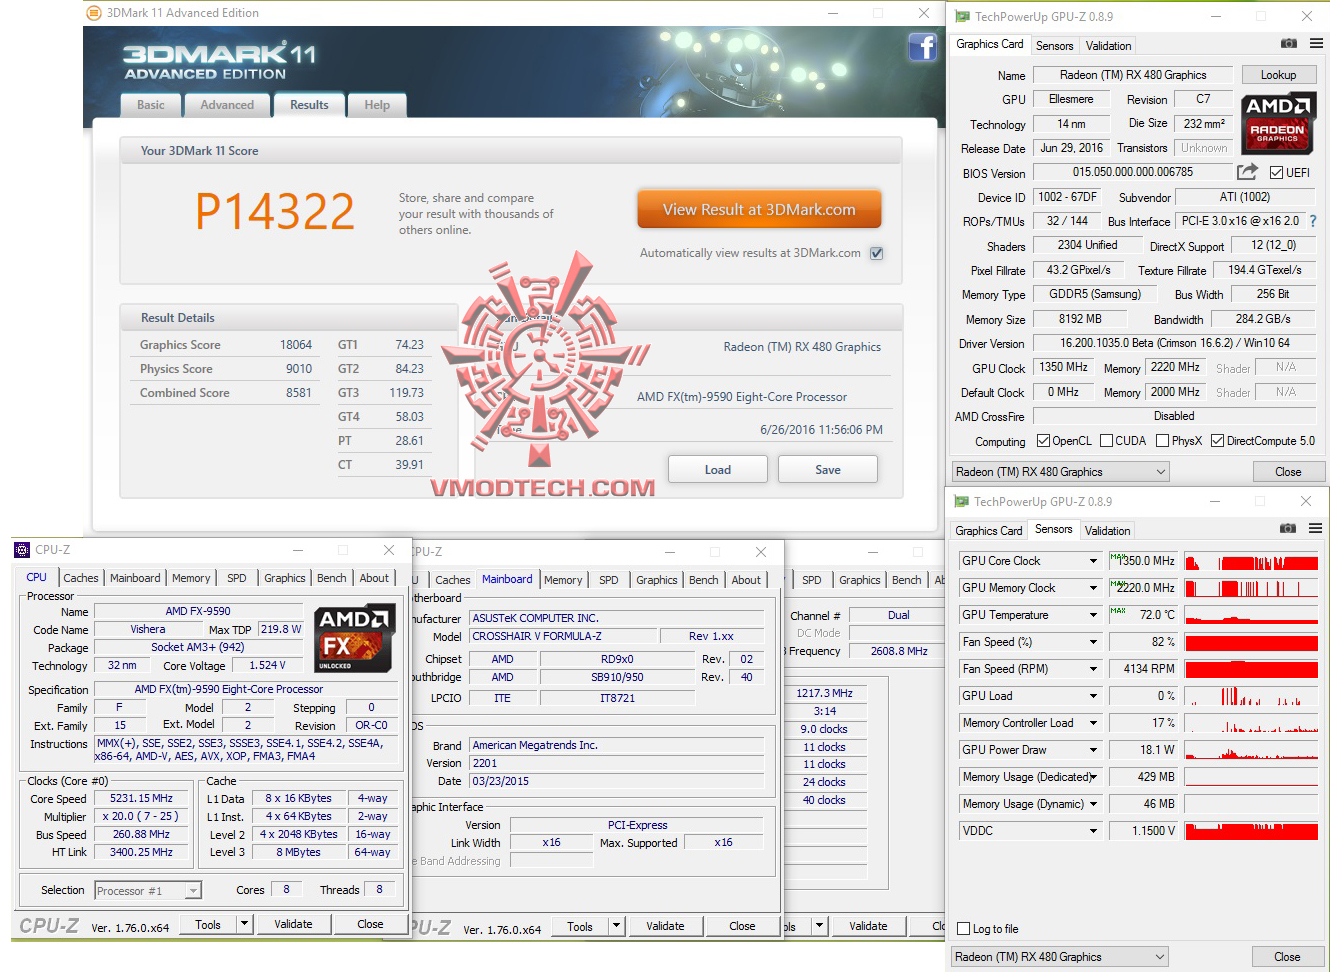This screenshot has width=1330, height=972.
Task: Enable the Log to file checkbox
Action: coord(964,929)
